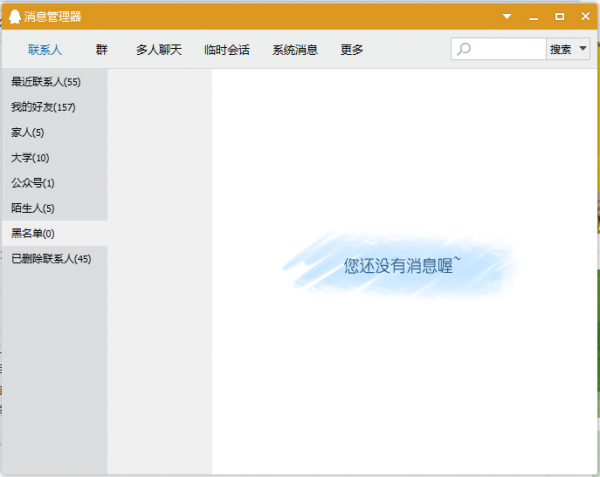Go to the 临时会话 tab
Viewport: 600px width, 477px height.
coord(226,50)
